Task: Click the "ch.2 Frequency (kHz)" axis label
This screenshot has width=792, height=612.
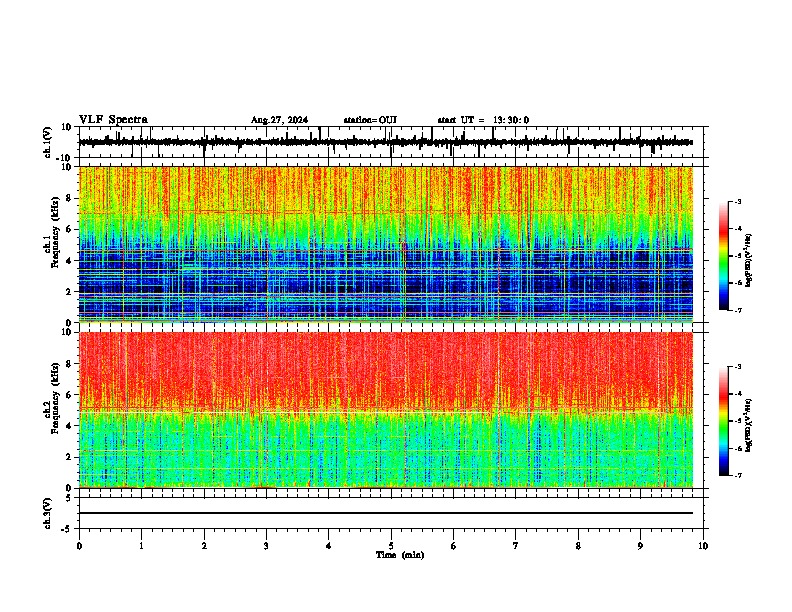Action: [51, 397]
